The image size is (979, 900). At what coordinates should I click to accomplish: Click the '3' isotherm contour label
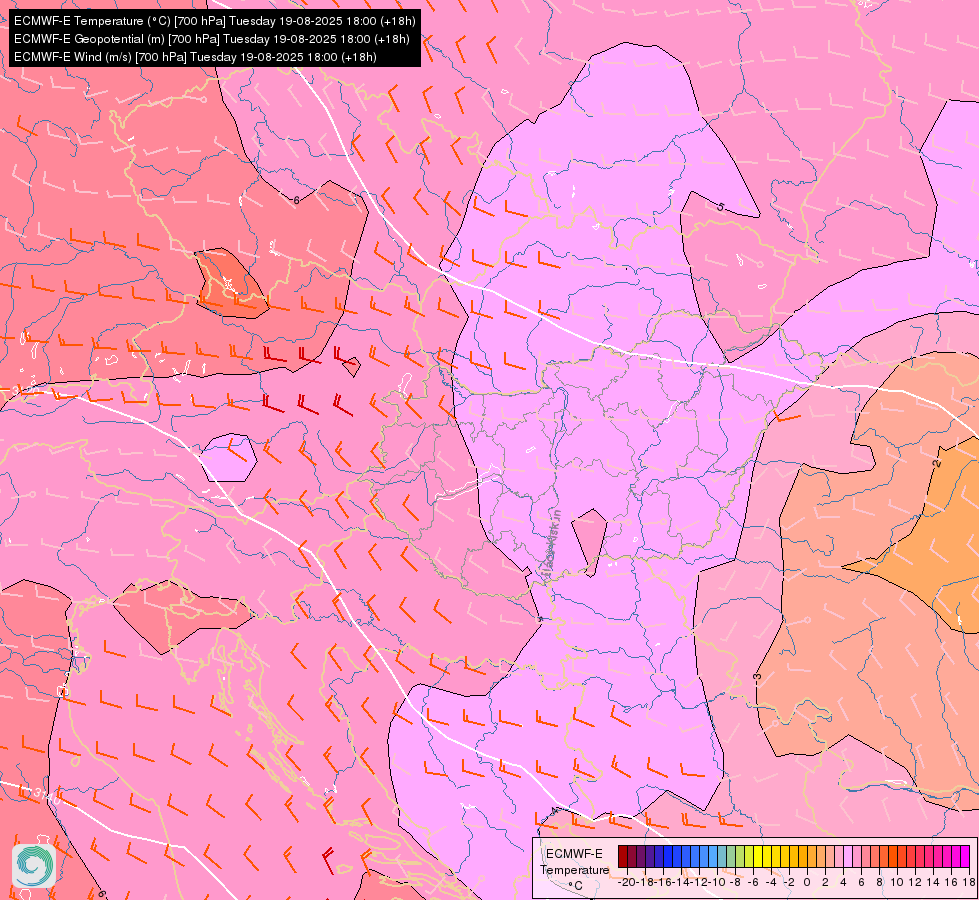coord(757,676)
